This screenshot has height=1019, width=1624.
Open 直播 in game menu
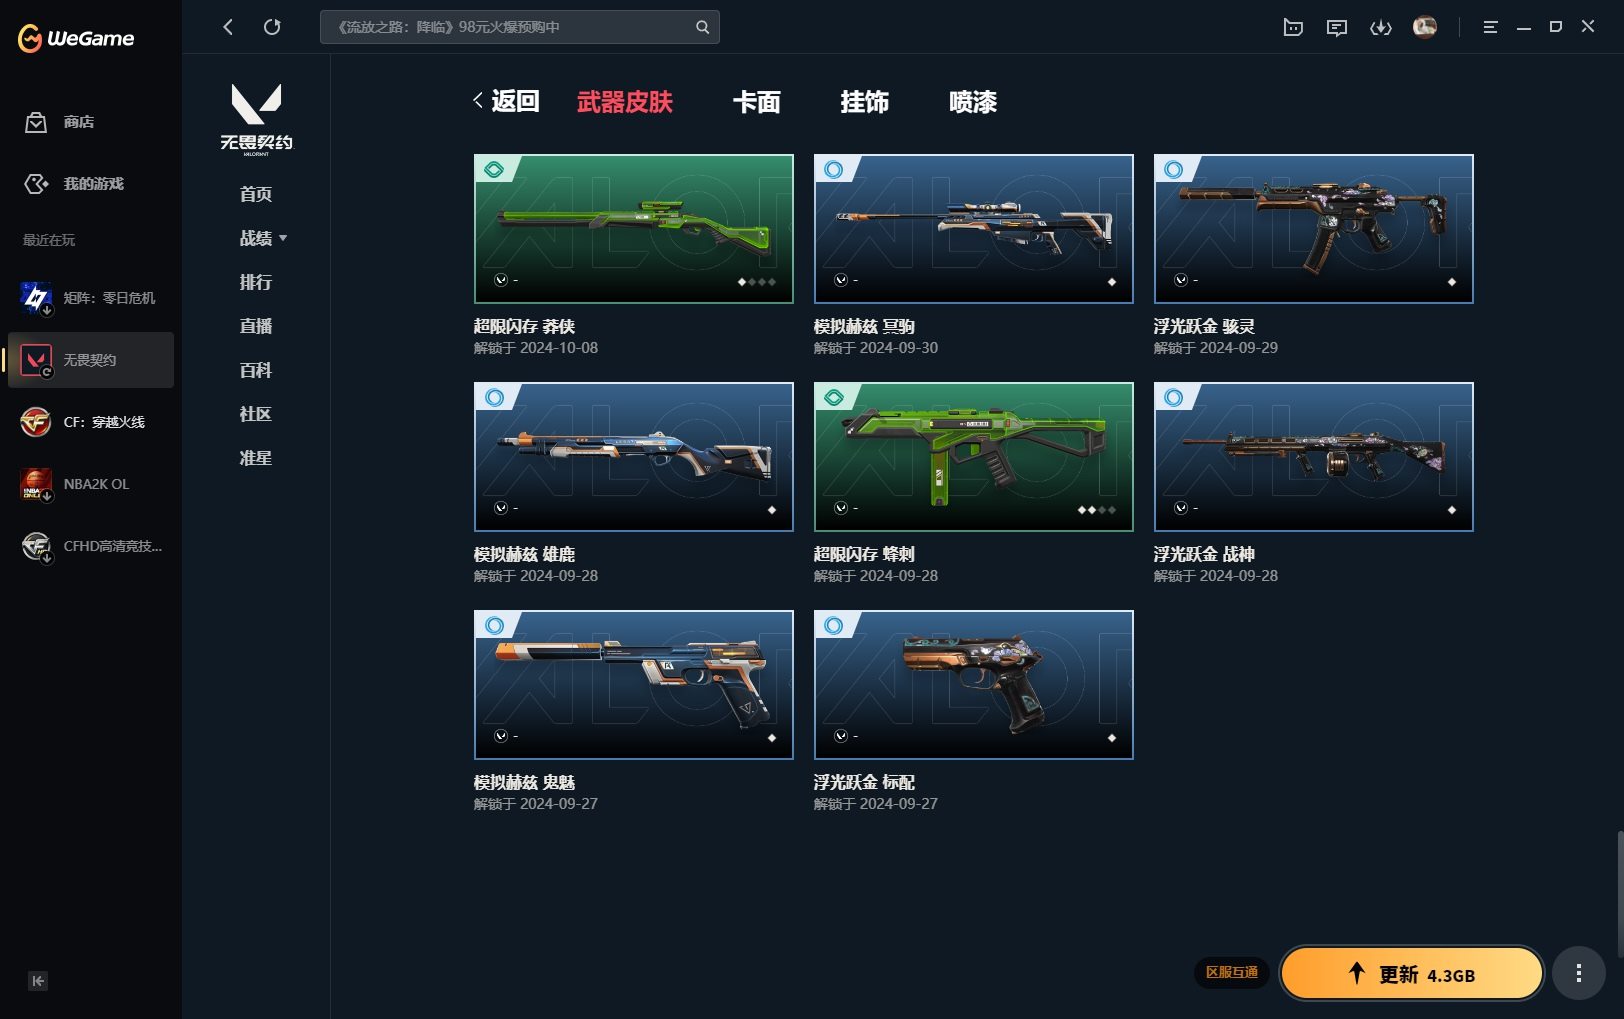pos(256,326)
